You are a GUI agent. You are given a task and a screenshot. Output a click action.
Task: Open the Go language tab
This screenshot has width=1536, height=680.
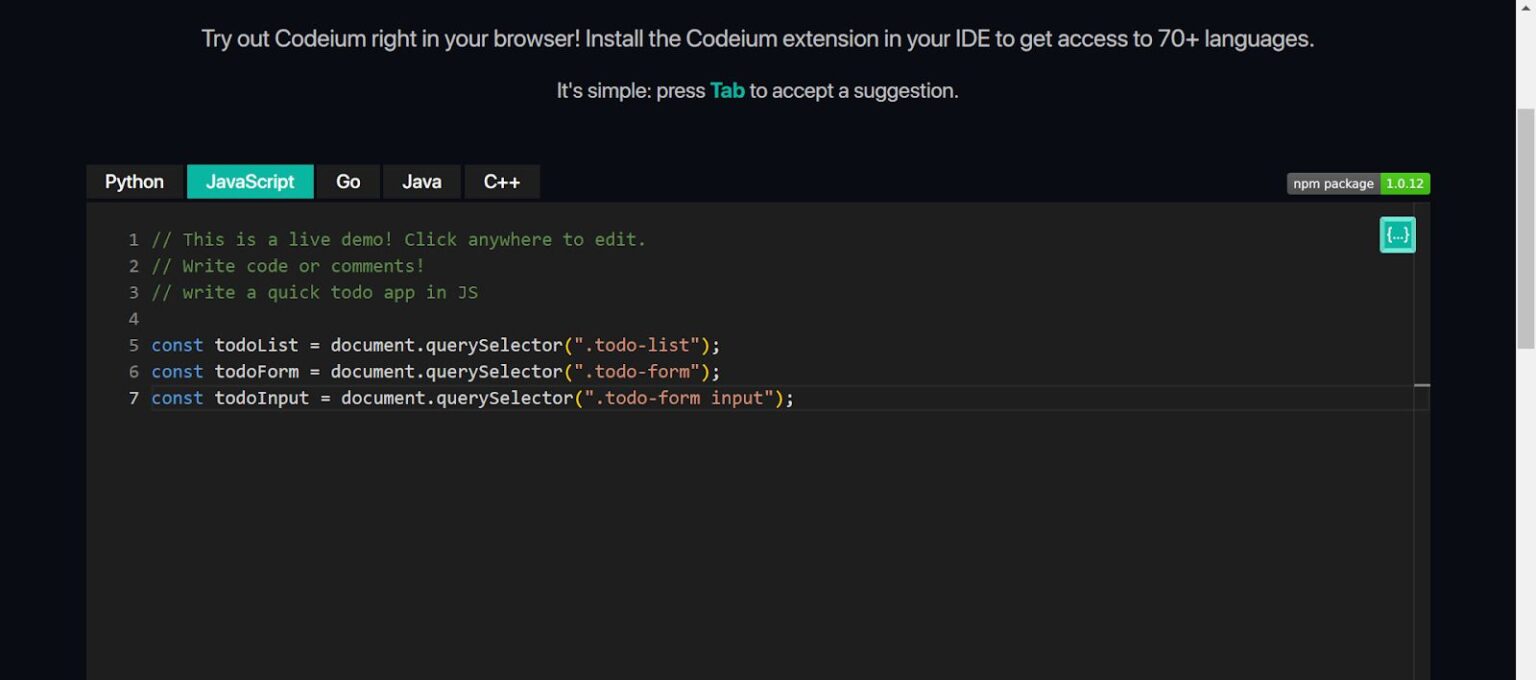[348, 181]
